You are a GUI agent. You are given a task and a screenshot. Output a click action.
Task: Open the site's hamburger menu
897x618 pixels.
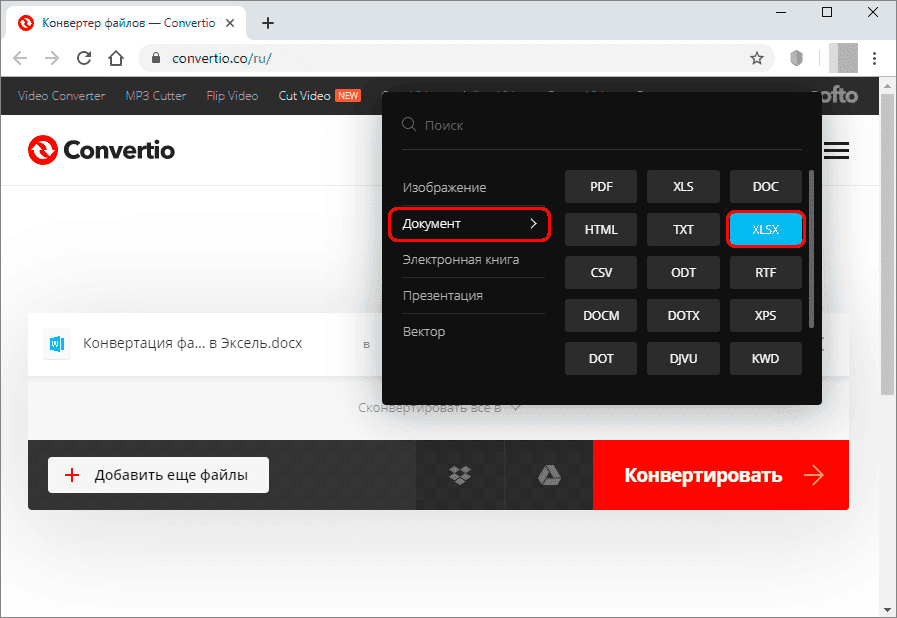(836, 150)
